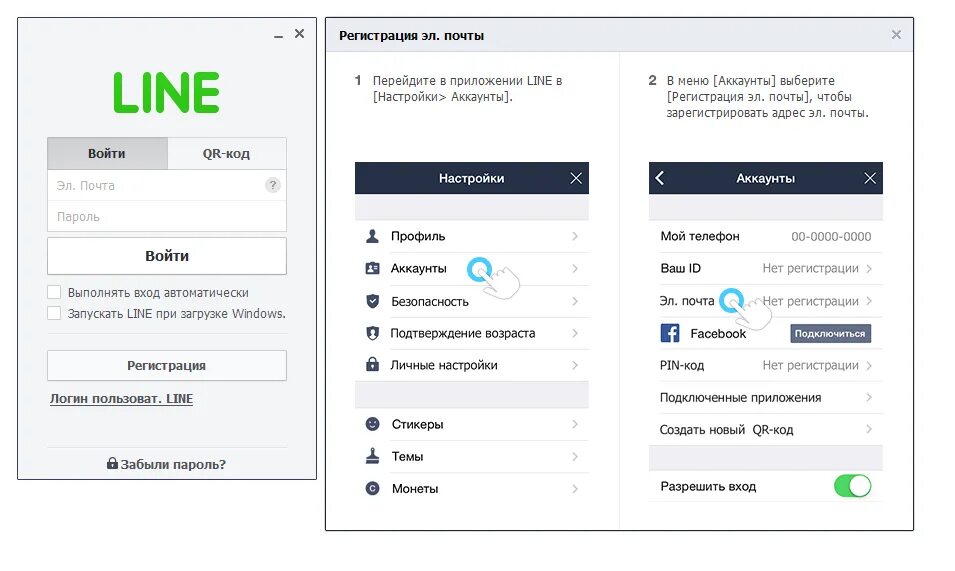Expand the Безопасность row chevron

[x=575, y=301]
